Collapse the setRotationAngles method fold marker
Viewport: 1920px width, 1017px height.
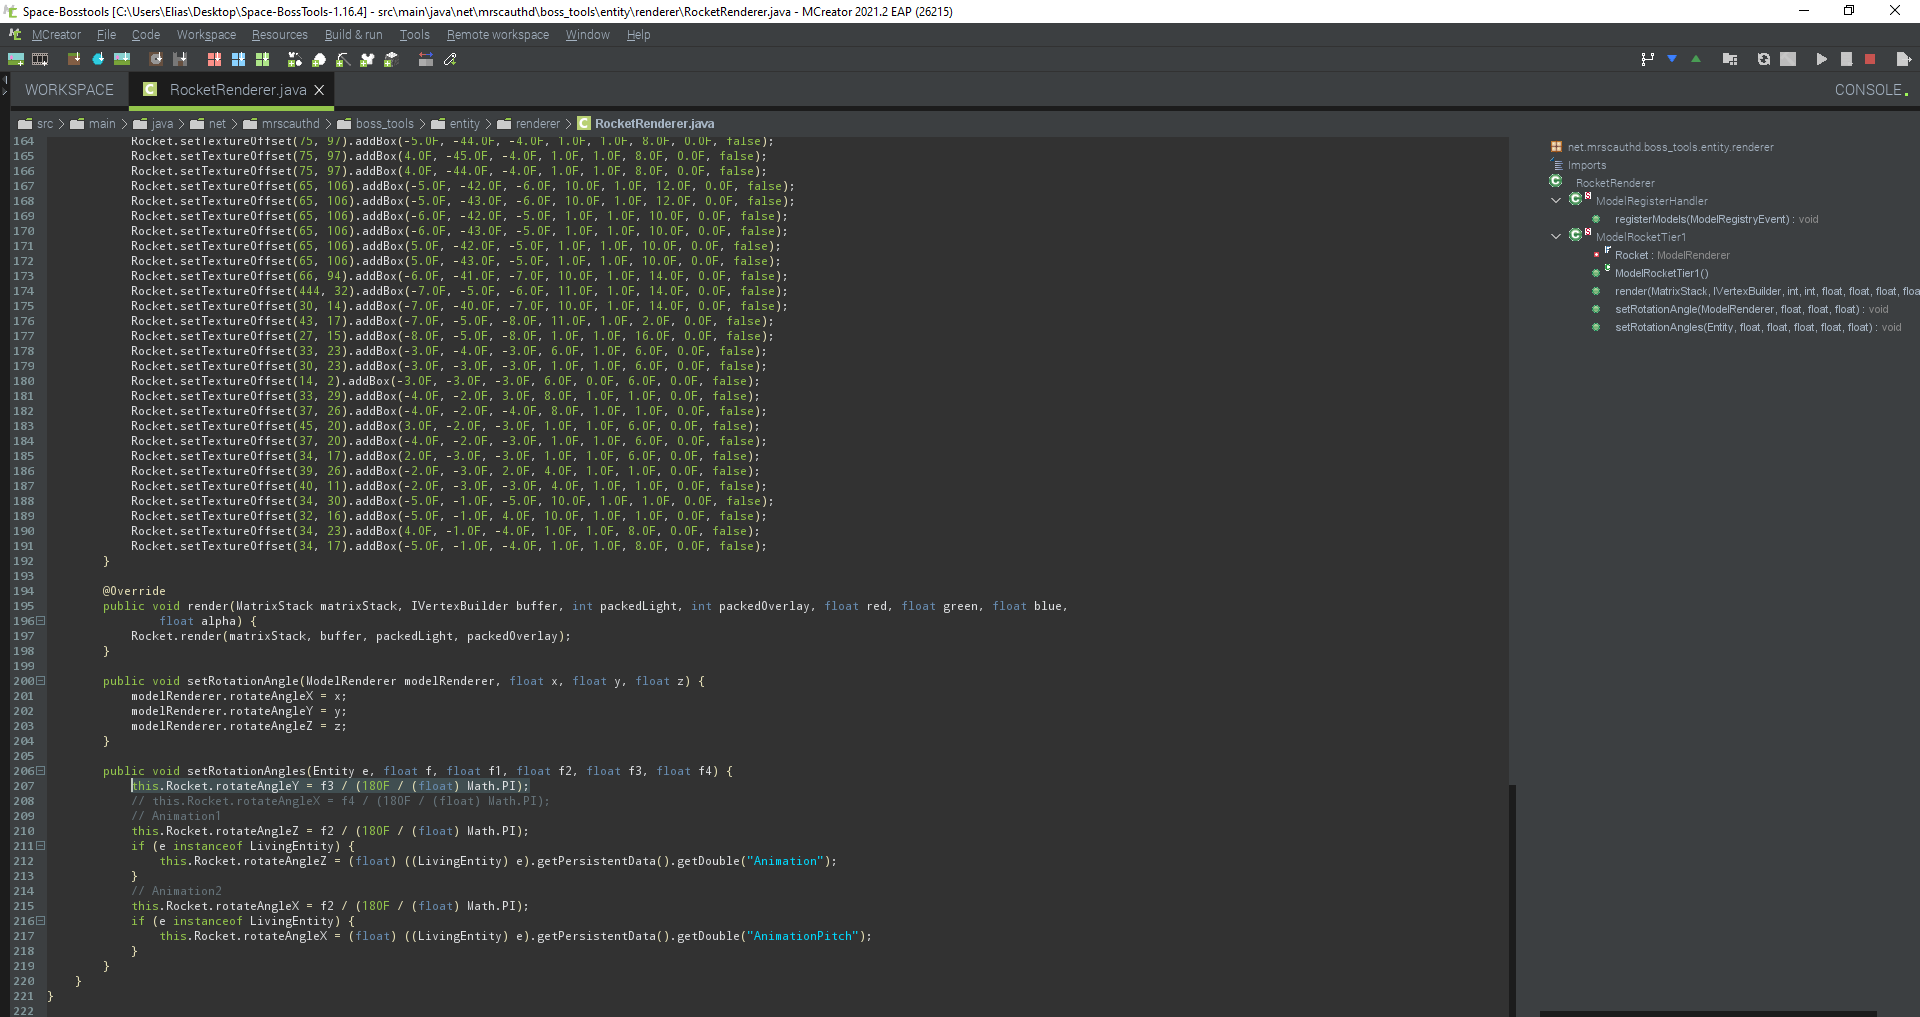40,771
